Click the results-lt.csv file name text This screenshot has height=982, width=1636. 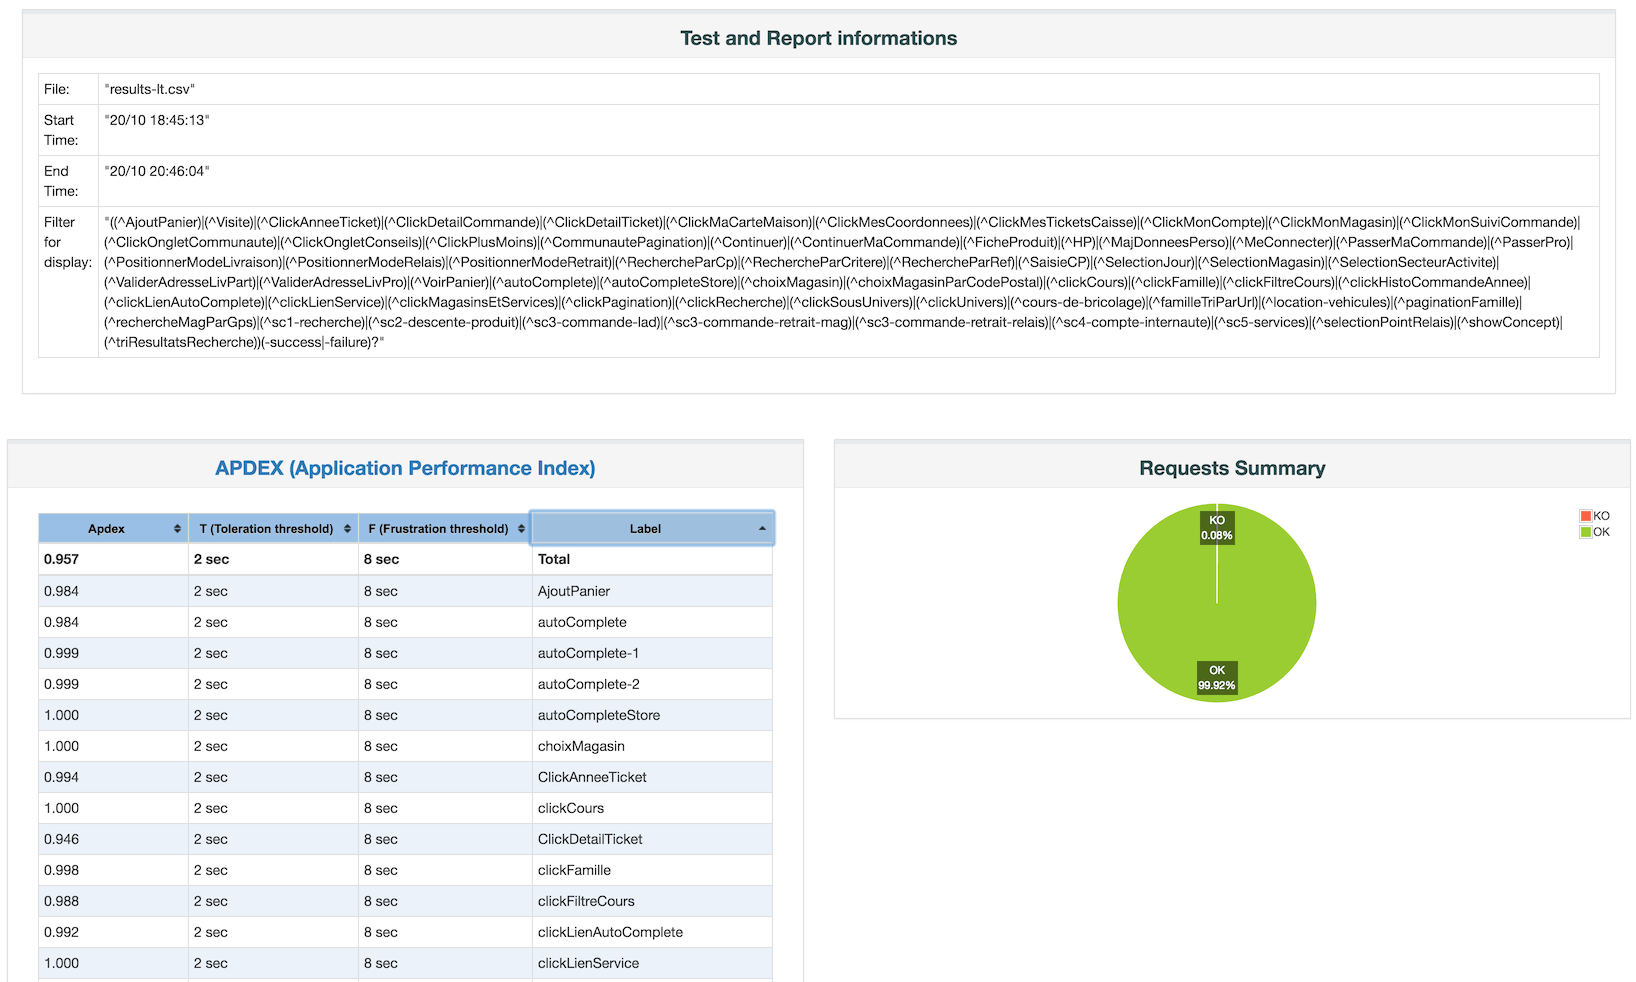click(x=148, y=89)
